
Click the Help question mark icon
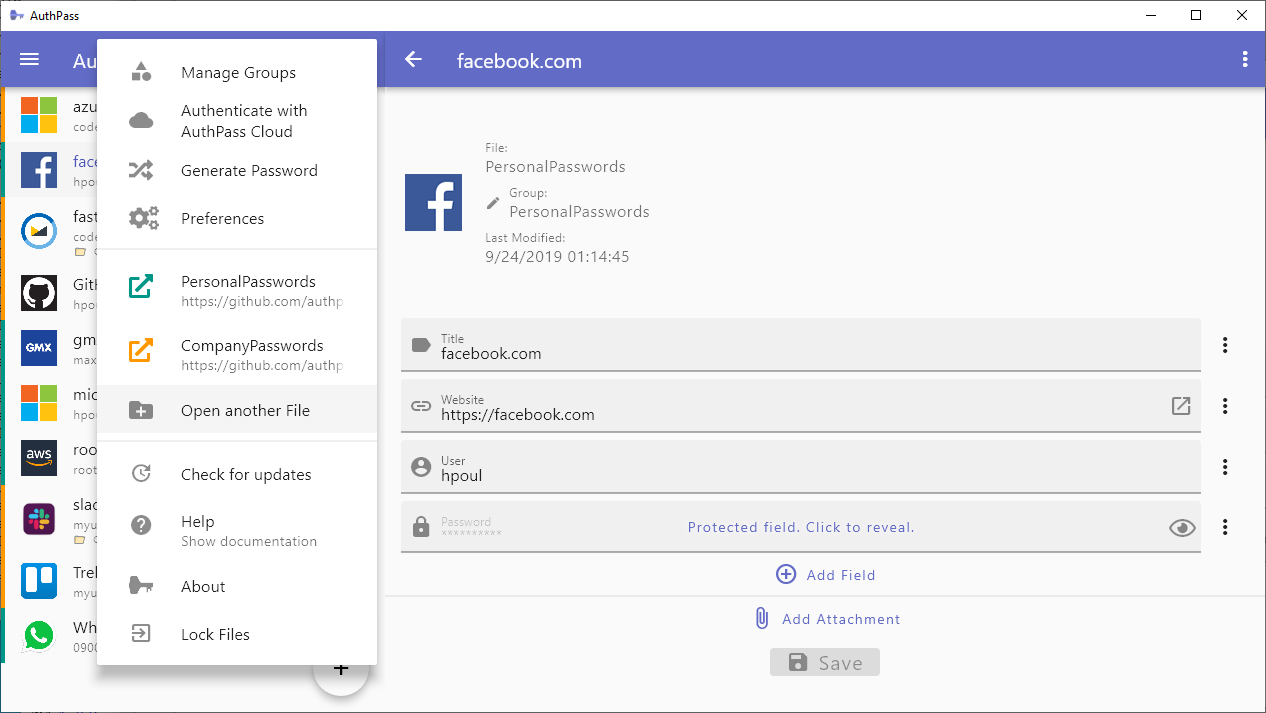[141, 526]
